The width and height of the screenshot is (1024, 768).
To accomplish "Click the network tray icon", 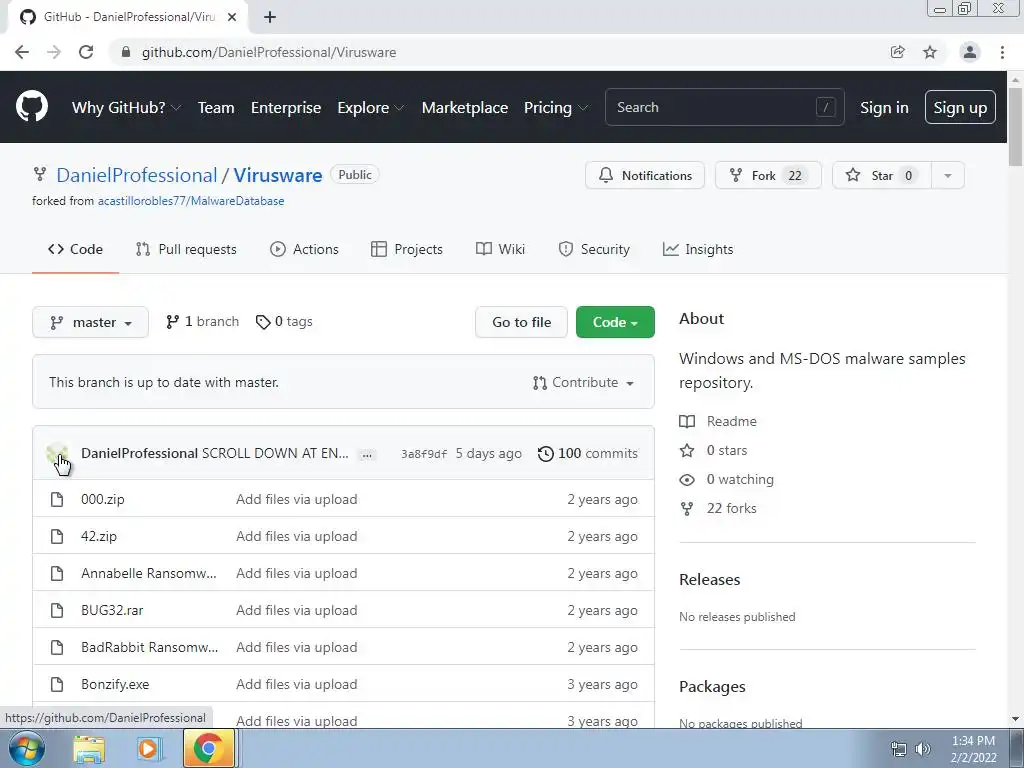I will coord(899,749).
